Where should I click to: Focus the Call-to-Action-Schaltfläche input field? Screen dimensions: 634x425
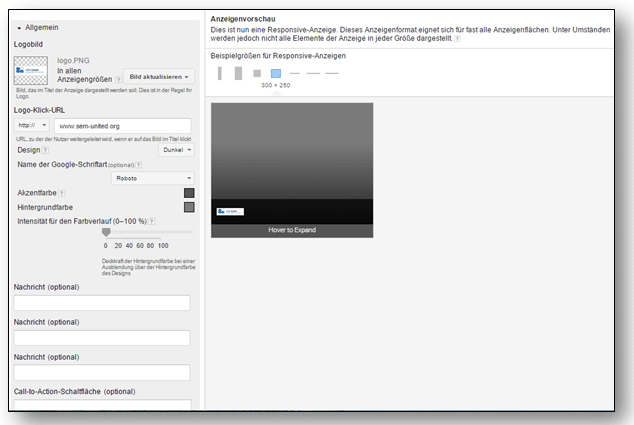coord(102,404)
